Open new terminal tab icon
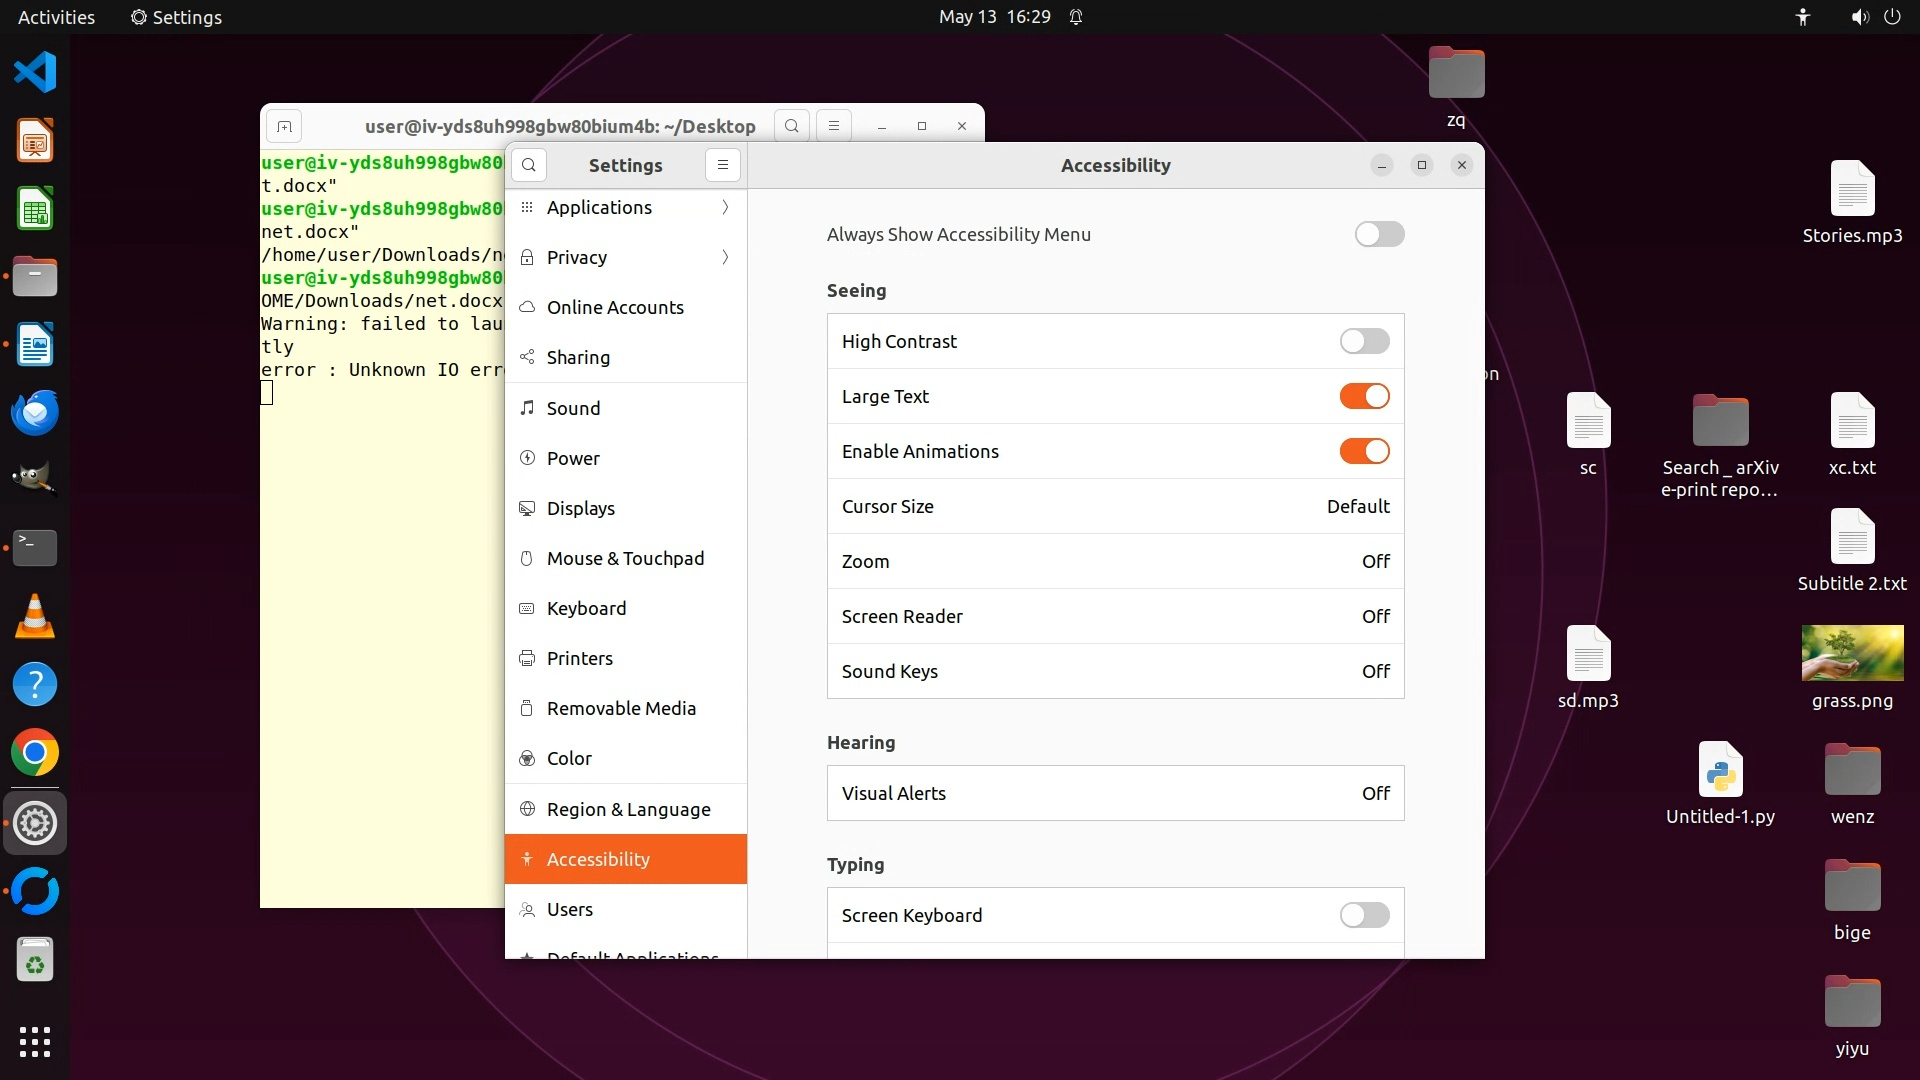This screenshot has width=1920, height=1080. pyautogui.click(x=284, y=126)
